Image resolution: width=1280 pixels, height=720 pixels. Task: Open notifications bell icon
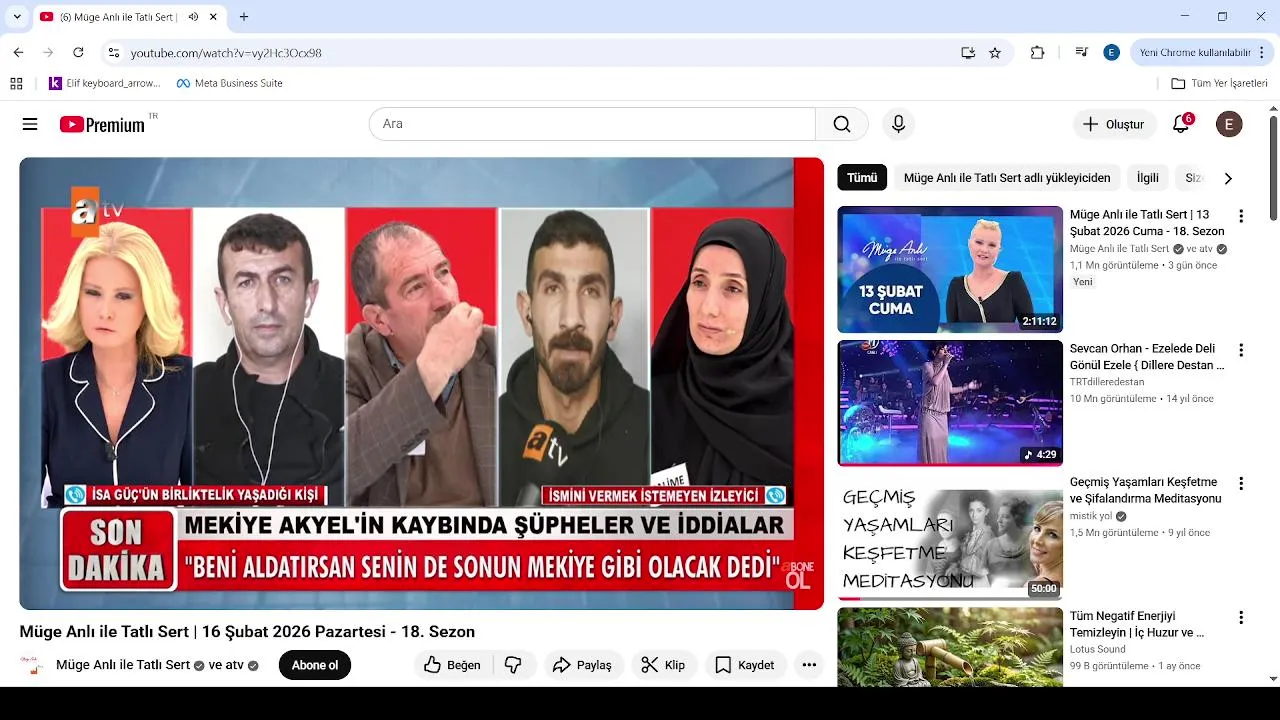pos(1181,124)
